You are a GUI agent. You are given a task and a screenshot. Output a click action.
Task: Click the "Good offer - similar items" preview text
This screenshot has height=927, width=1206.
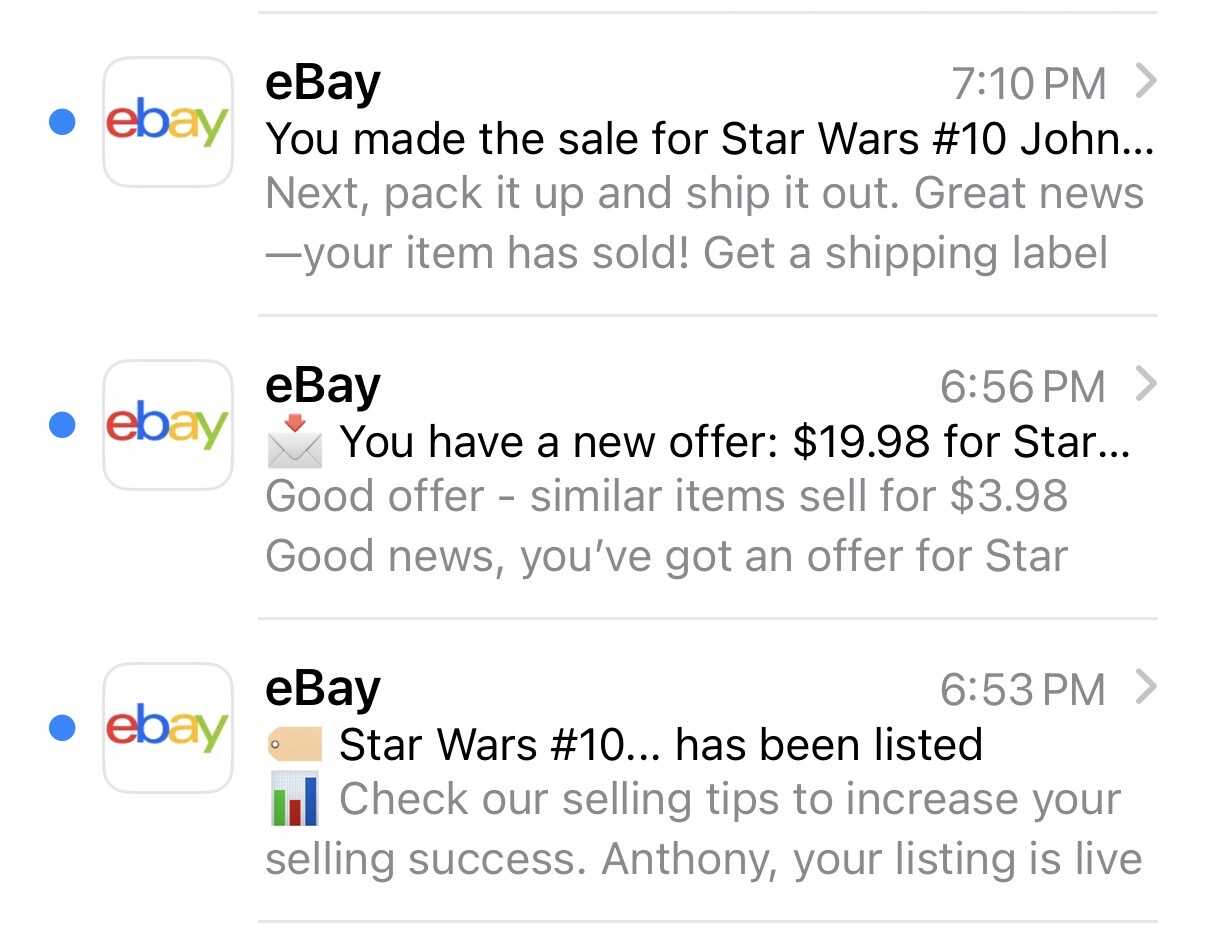[666, 496]
